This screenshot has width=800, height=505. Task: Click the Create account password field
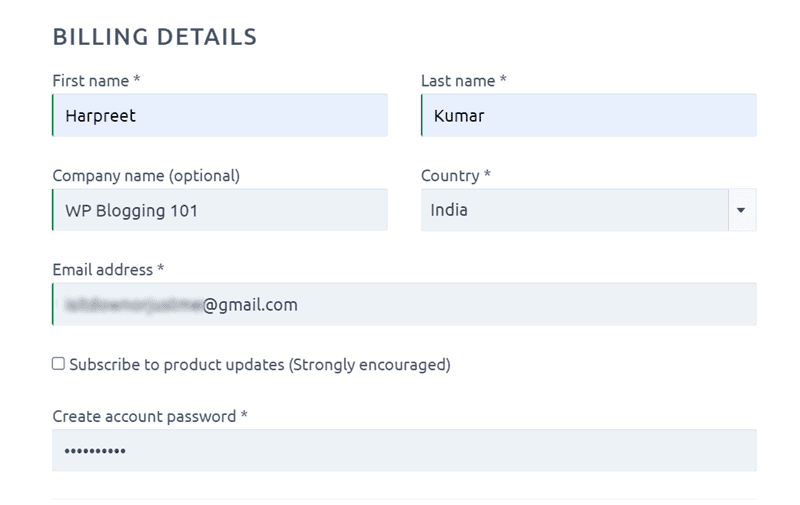404,450
